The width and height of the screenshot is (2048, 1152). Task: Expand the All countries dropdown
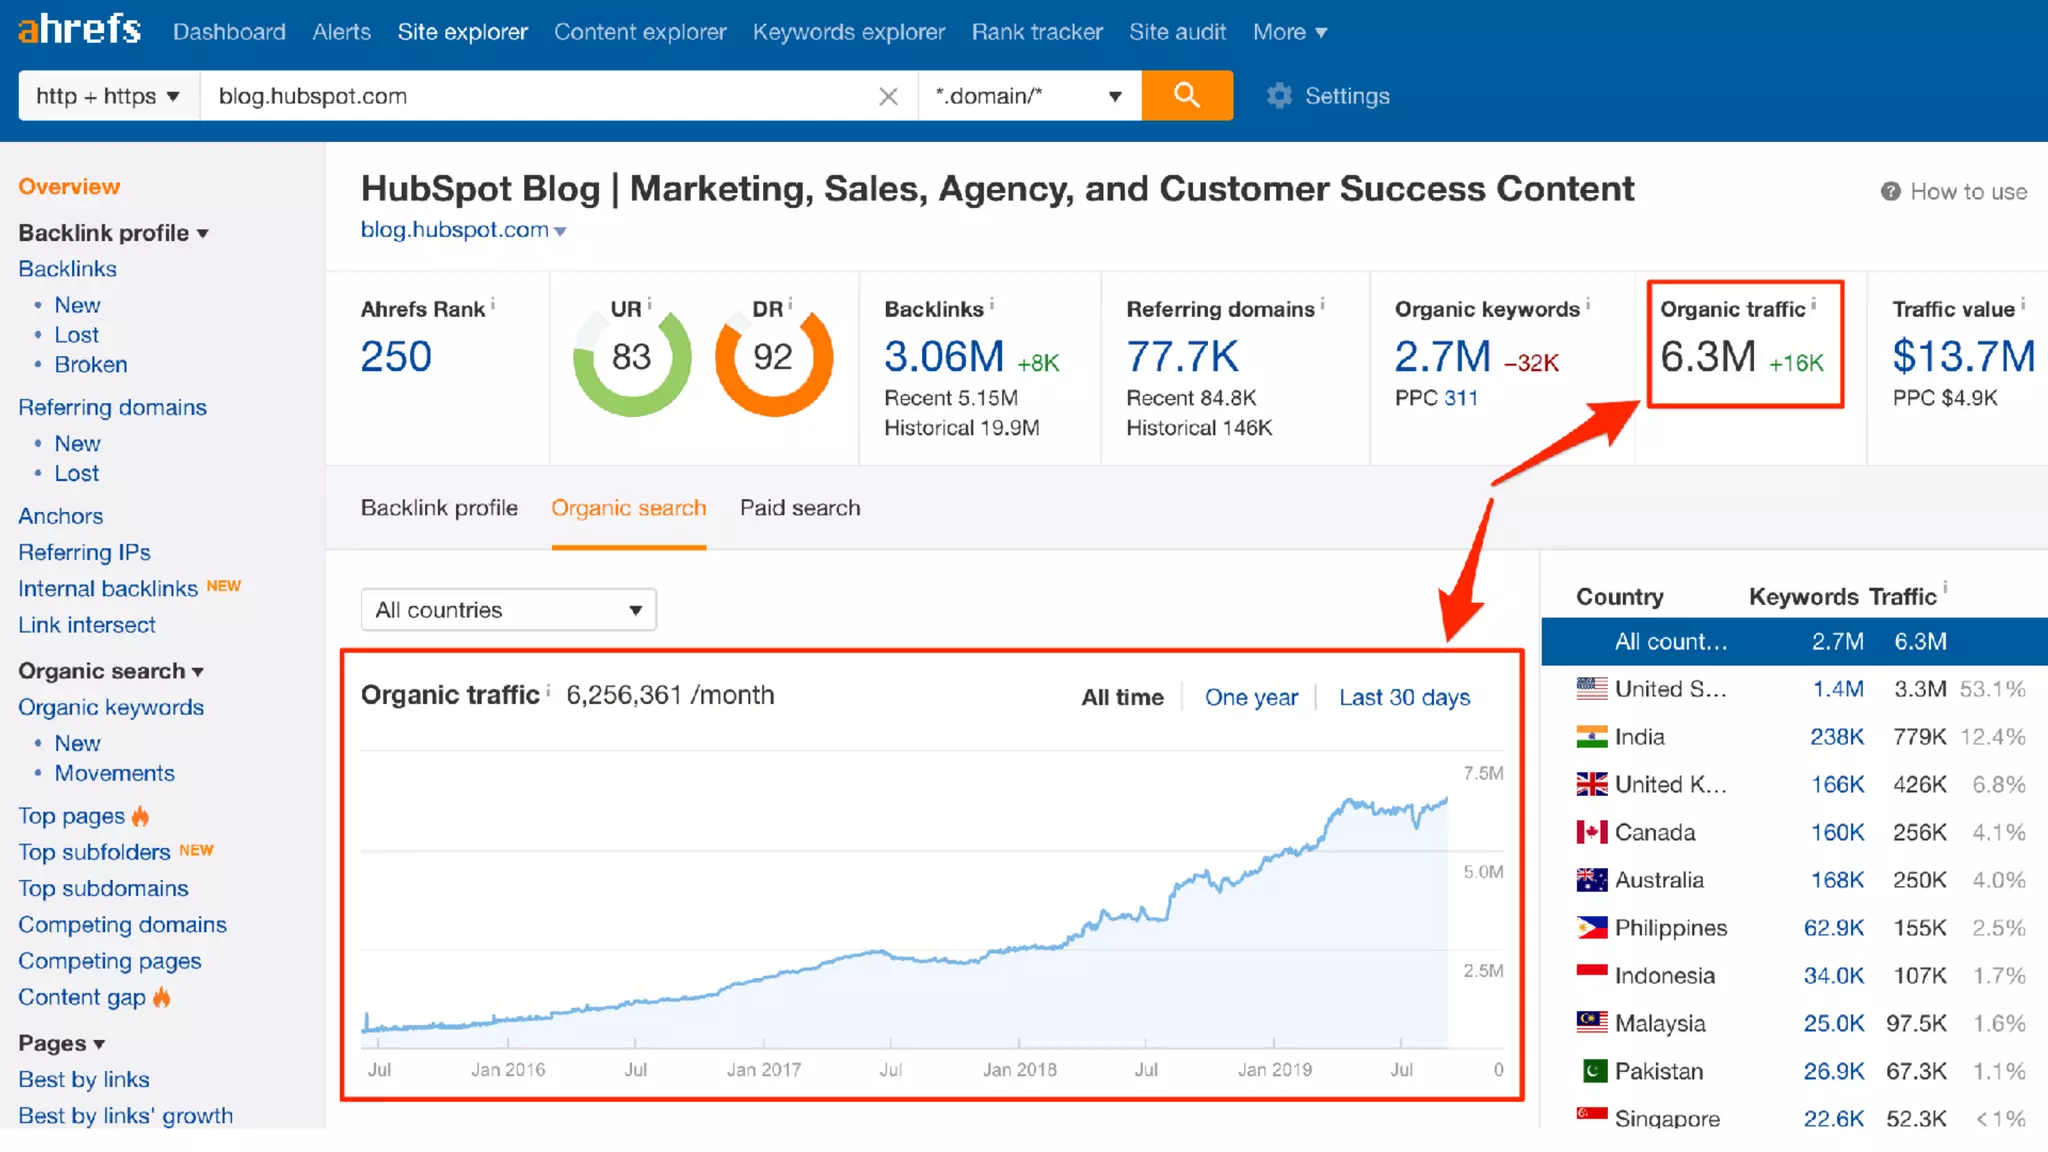pyautogui.click(x=508, y=610)
